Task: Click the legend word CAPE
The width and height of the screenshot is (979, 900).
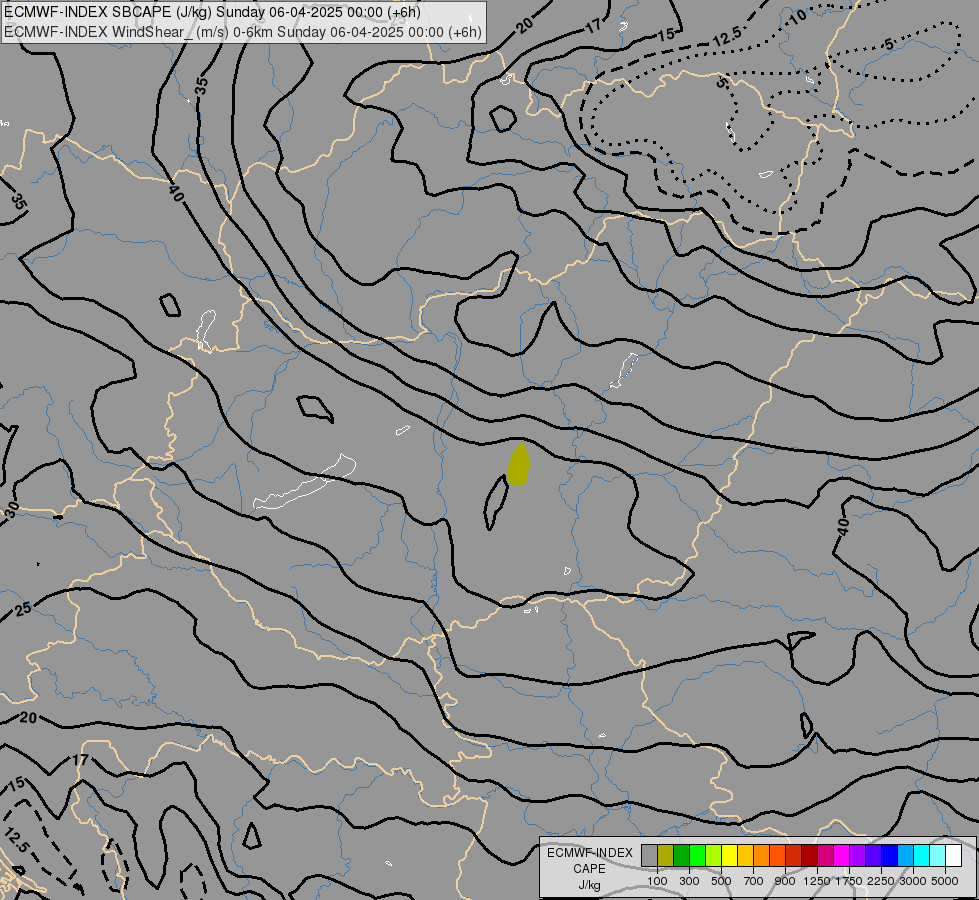Action: [x=589, y=869]
